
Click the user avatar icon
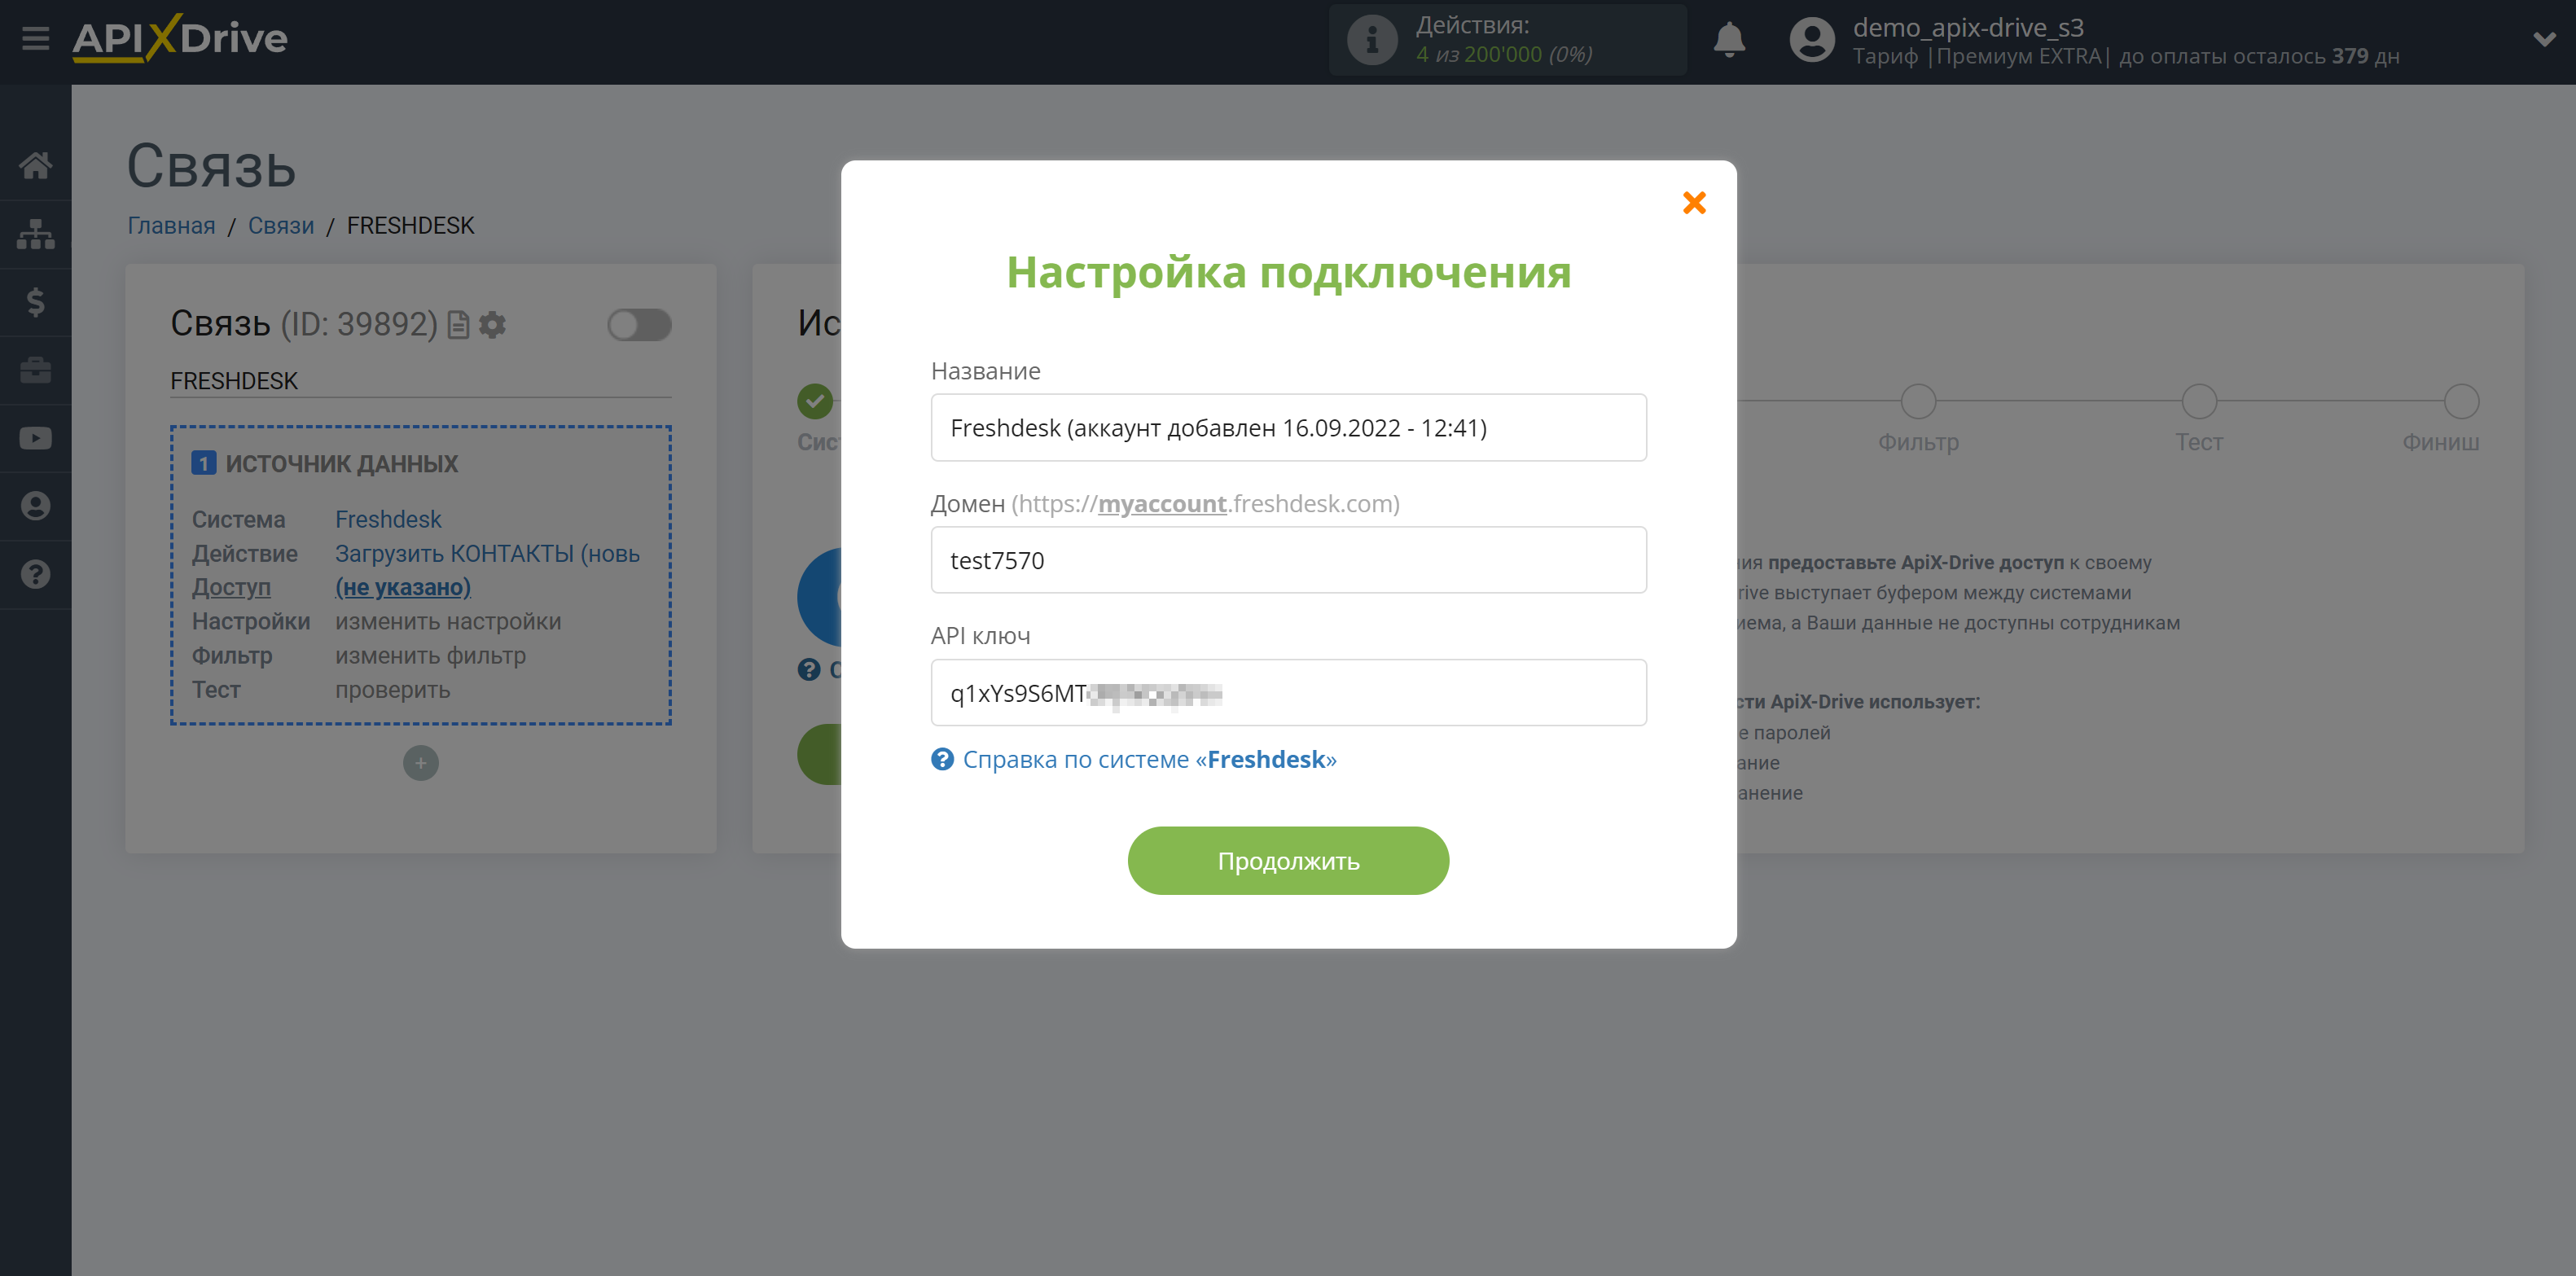(x=1811, y=40)
